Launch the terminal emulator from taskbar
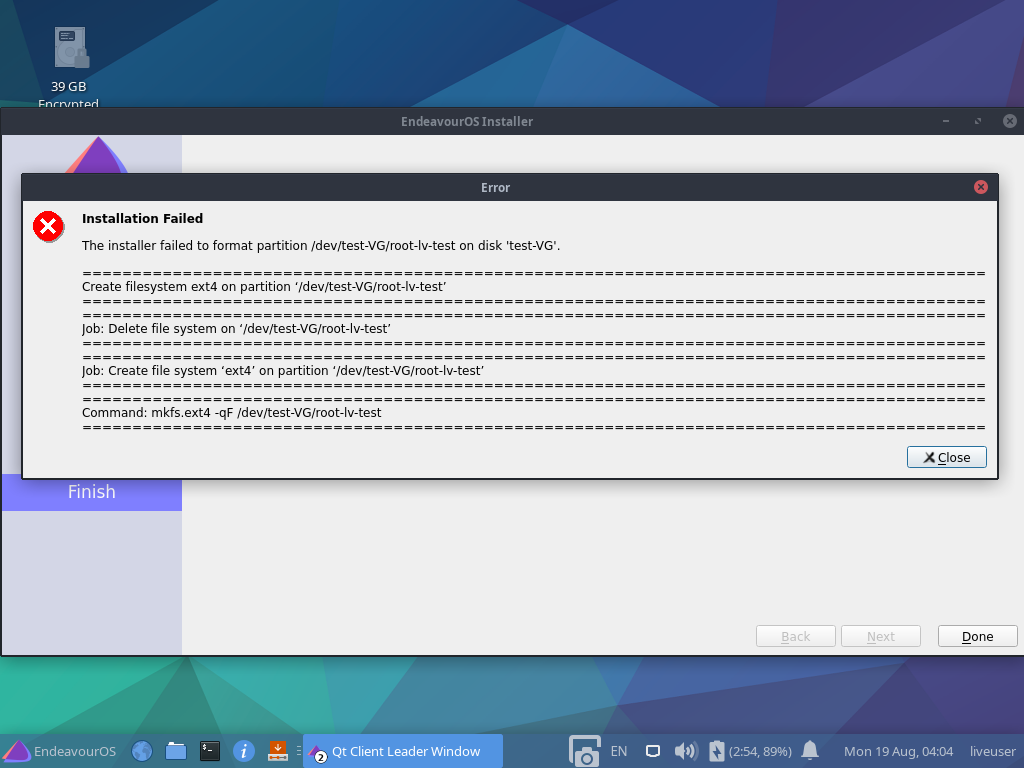 coord(210,751)
